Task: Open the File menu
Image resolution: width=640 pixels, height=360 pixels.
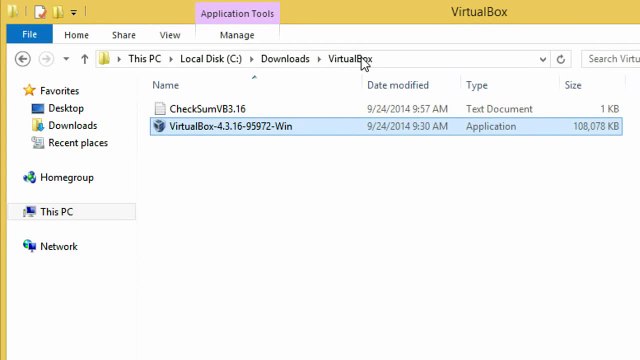Action: (29, 34)
